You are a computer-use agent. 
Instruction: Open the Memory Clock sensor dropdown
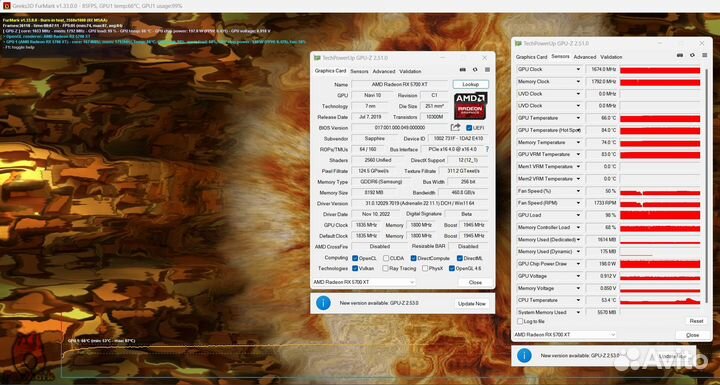tap(578, 81)
